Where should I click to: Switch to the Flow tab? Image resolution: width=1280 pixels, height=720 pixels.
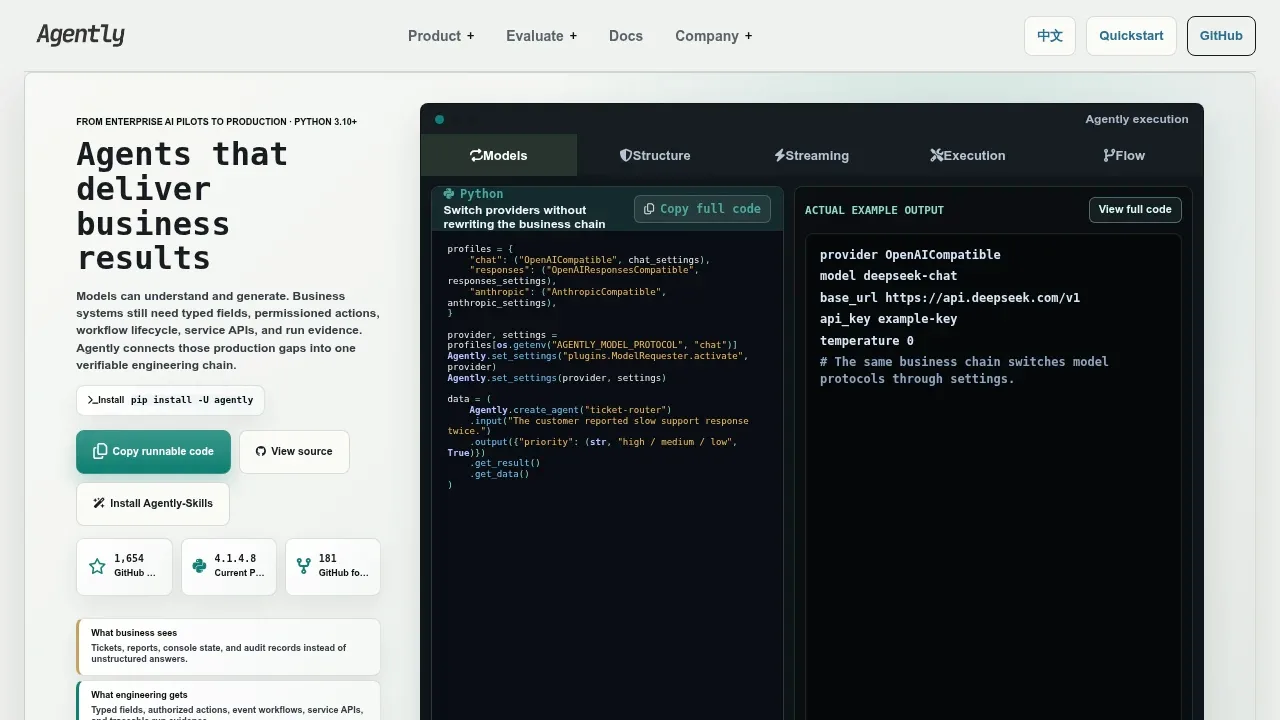click(1124, 155)
